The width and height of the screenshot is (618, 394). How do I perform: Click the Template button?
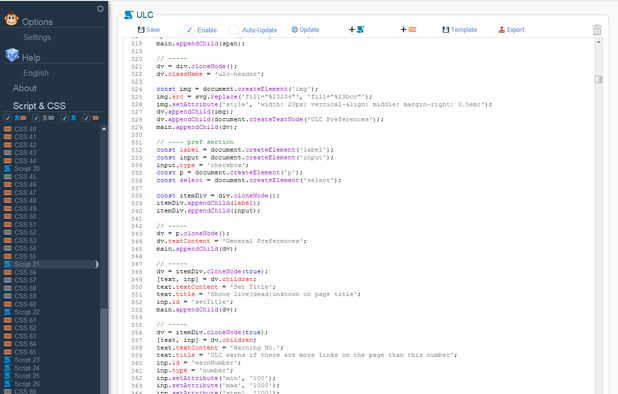click(x=460, y=30)
